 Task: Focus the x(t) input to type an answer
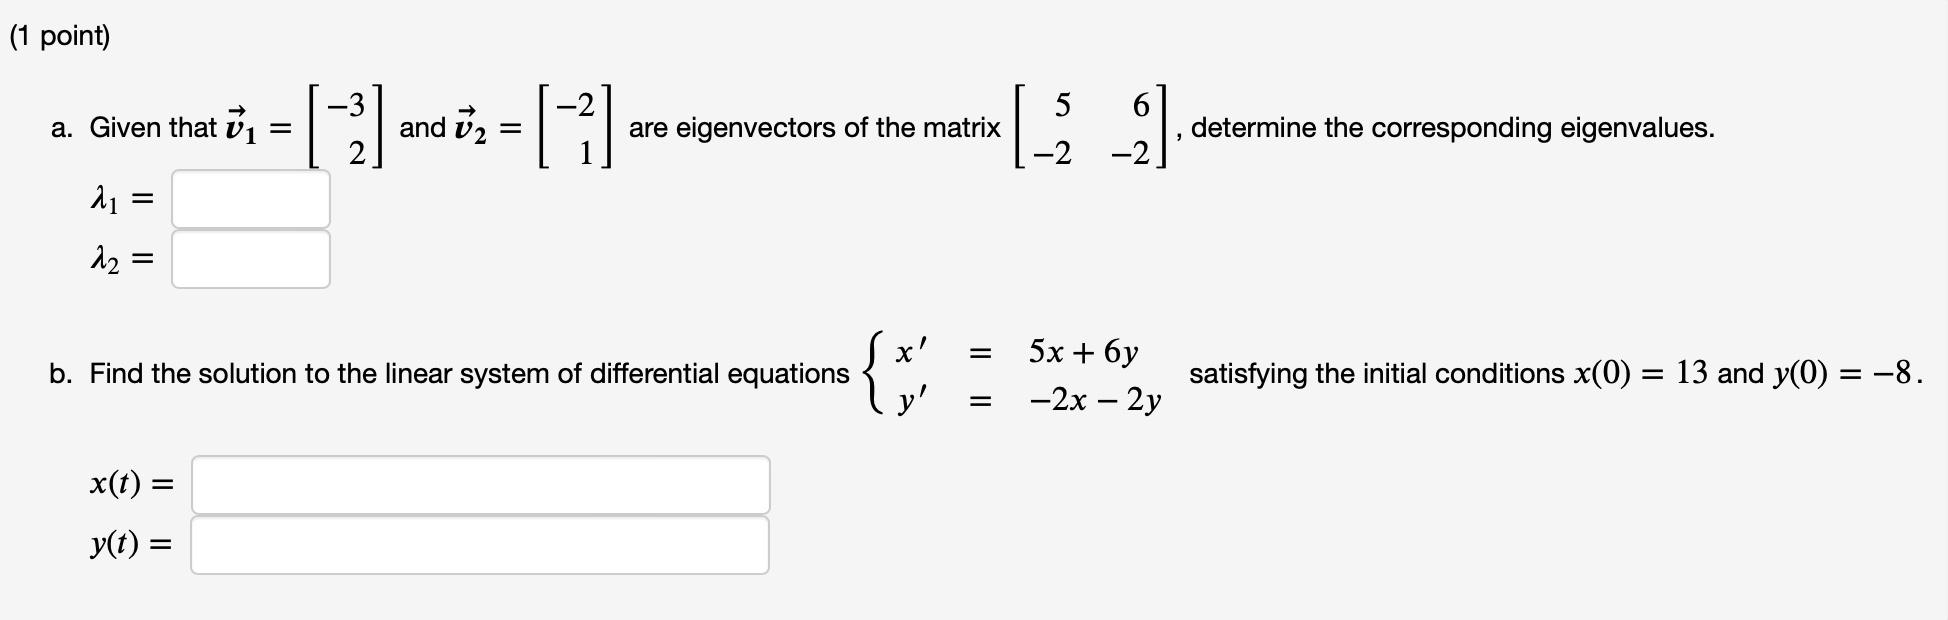tap(480, 484)
